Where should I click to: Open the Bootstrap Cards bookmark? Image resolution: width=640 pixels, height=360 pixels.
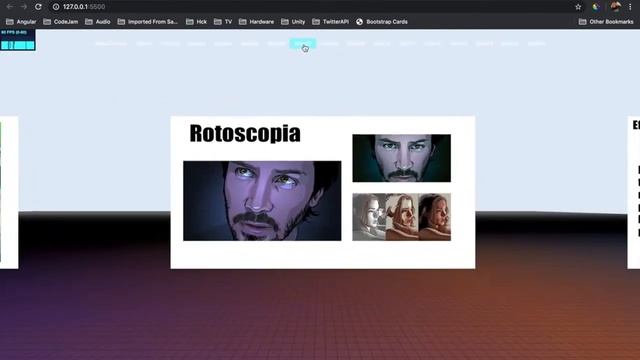382,22
